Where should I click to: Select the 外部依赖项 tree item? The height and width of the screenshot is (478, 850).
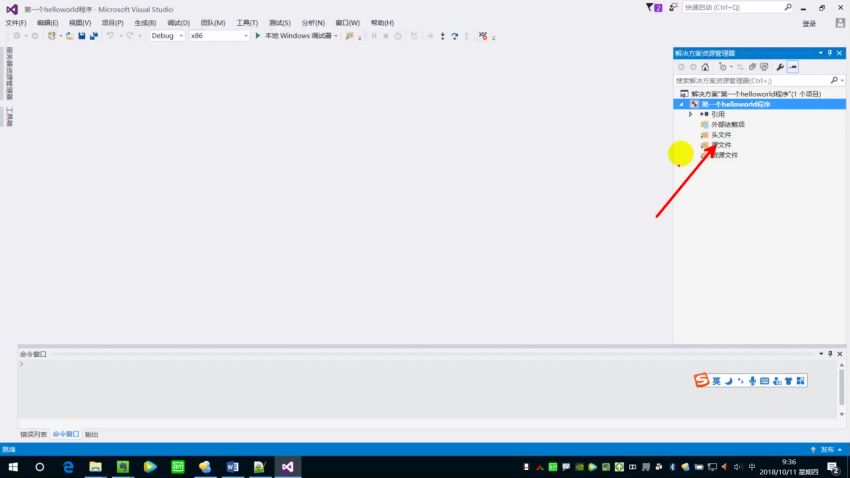coord(727,125)
